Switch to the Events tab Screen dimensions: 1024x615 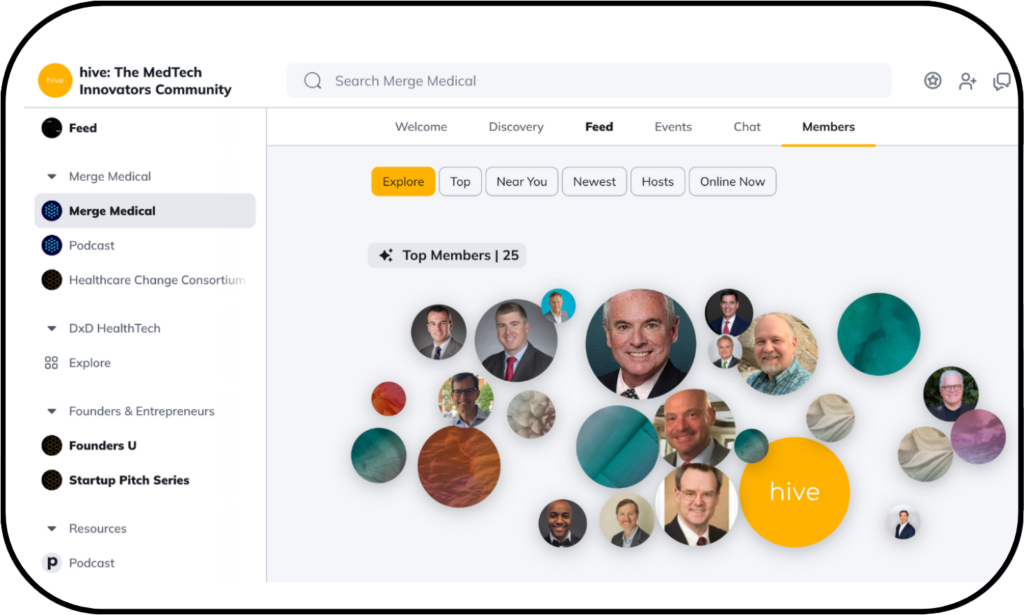pyautogui.click(x=673, y=127)
